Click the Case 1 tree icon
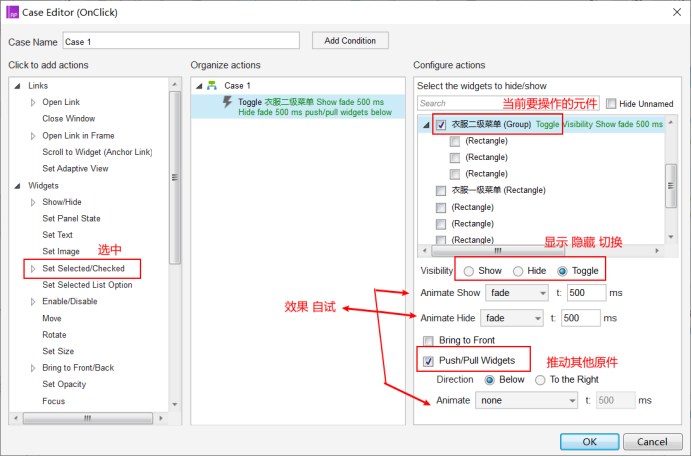 coord(212,85)
